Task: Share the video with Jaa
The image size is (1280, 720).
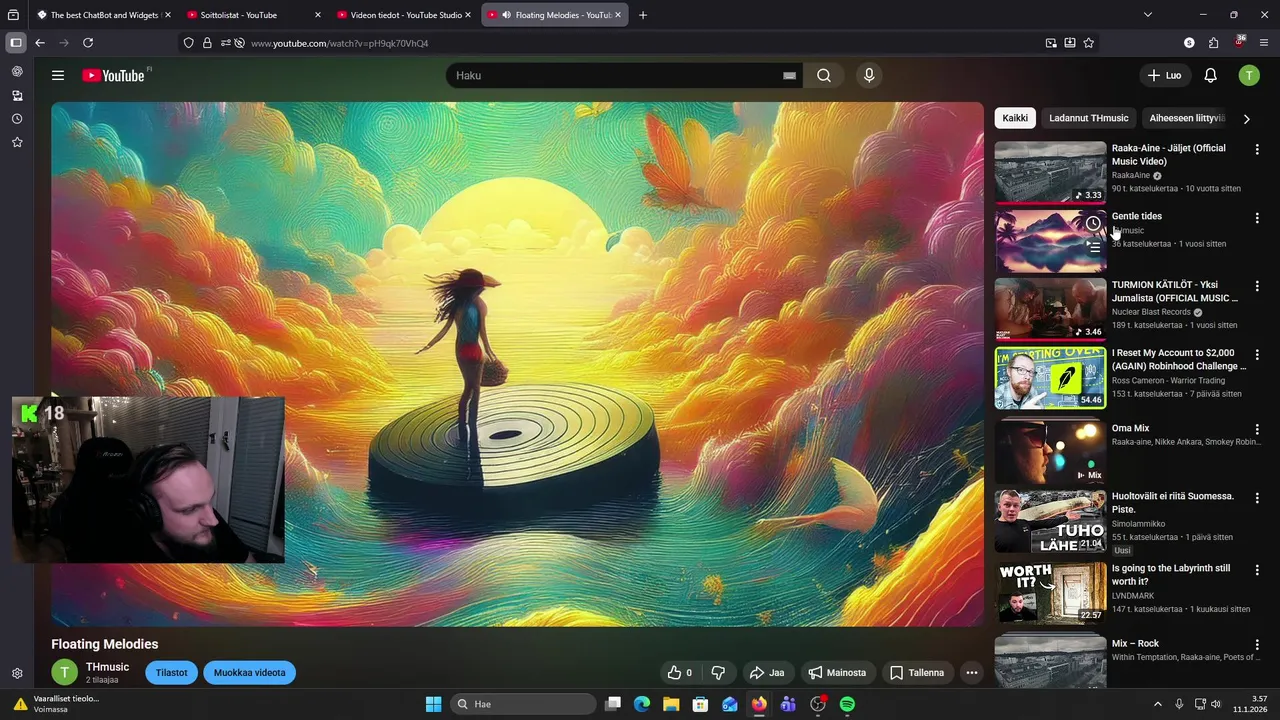Action: click(767, 673)
